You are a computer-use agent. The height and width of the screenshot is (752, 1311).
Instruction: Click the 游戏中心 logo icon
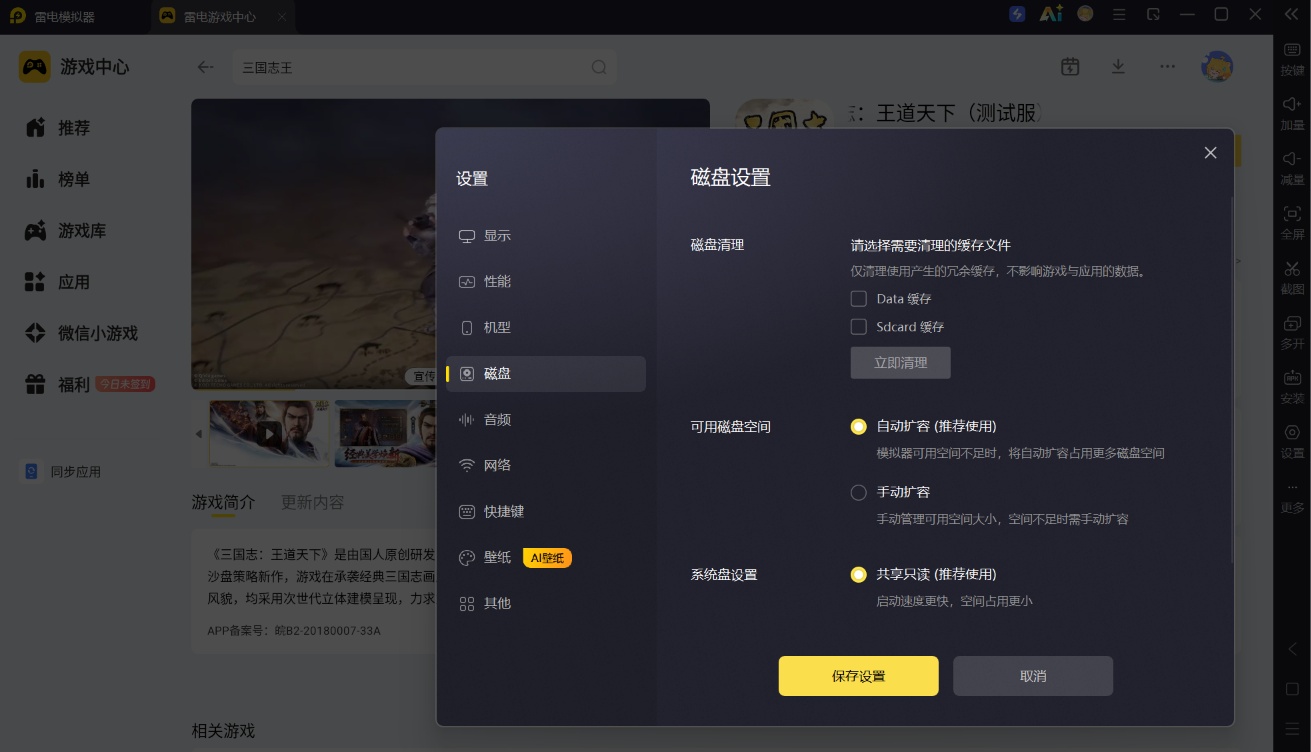(x=35, y=67)
